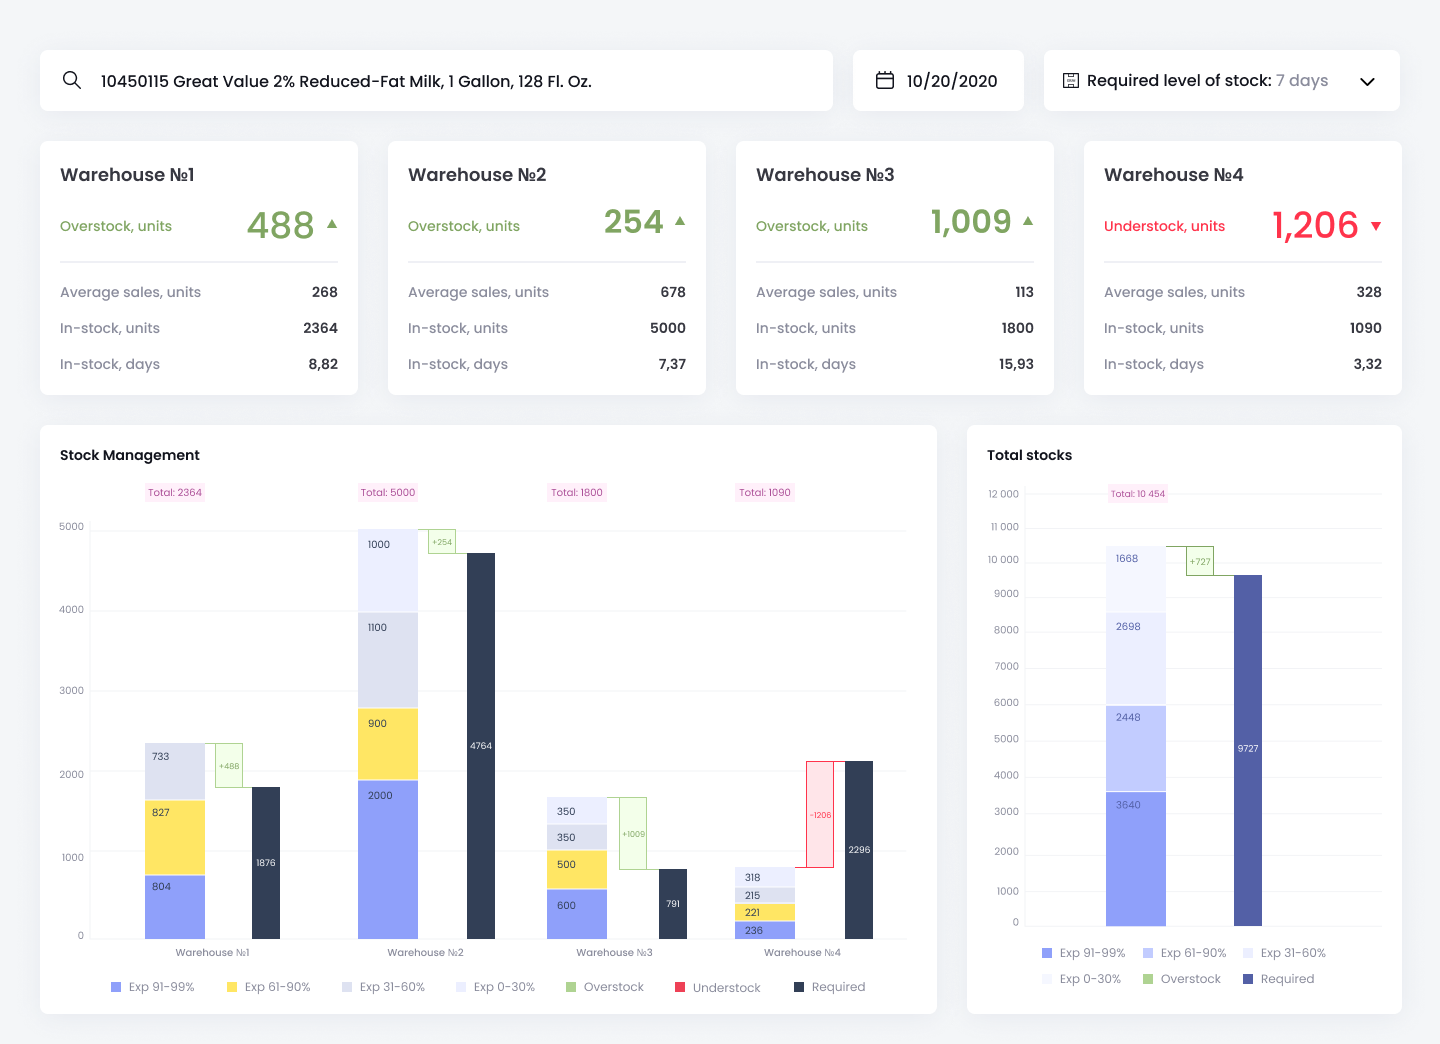
Task: Click the 4764 required bar for Warehouse №2
Action: (x=481, y=746)
